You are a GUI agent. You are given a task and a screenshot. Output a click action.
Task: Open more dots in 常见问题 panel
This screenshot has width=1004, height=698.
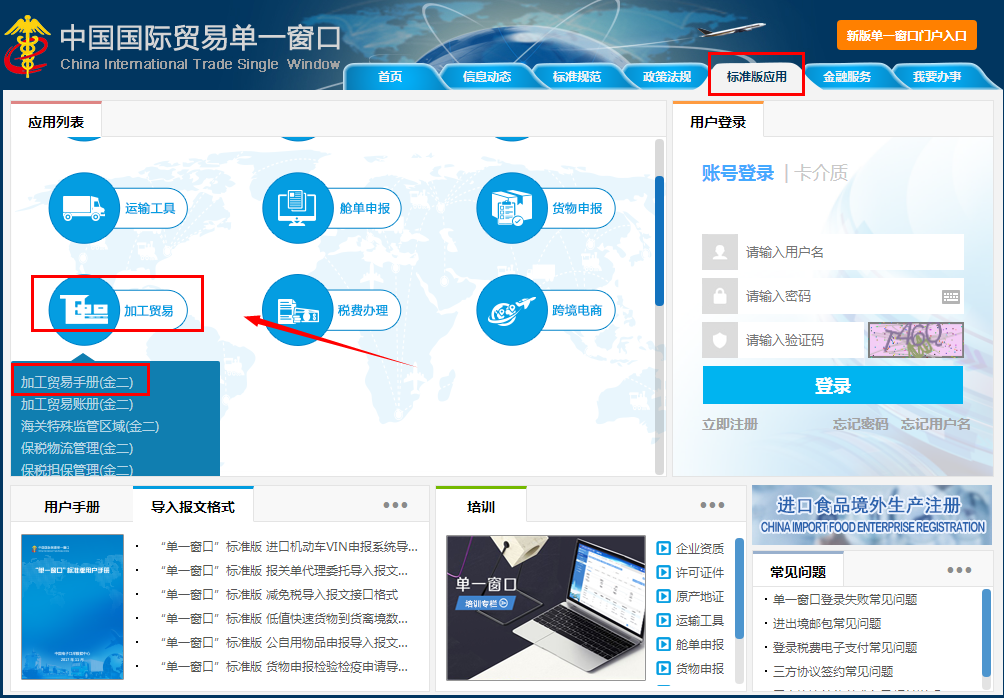click(959, 570)
